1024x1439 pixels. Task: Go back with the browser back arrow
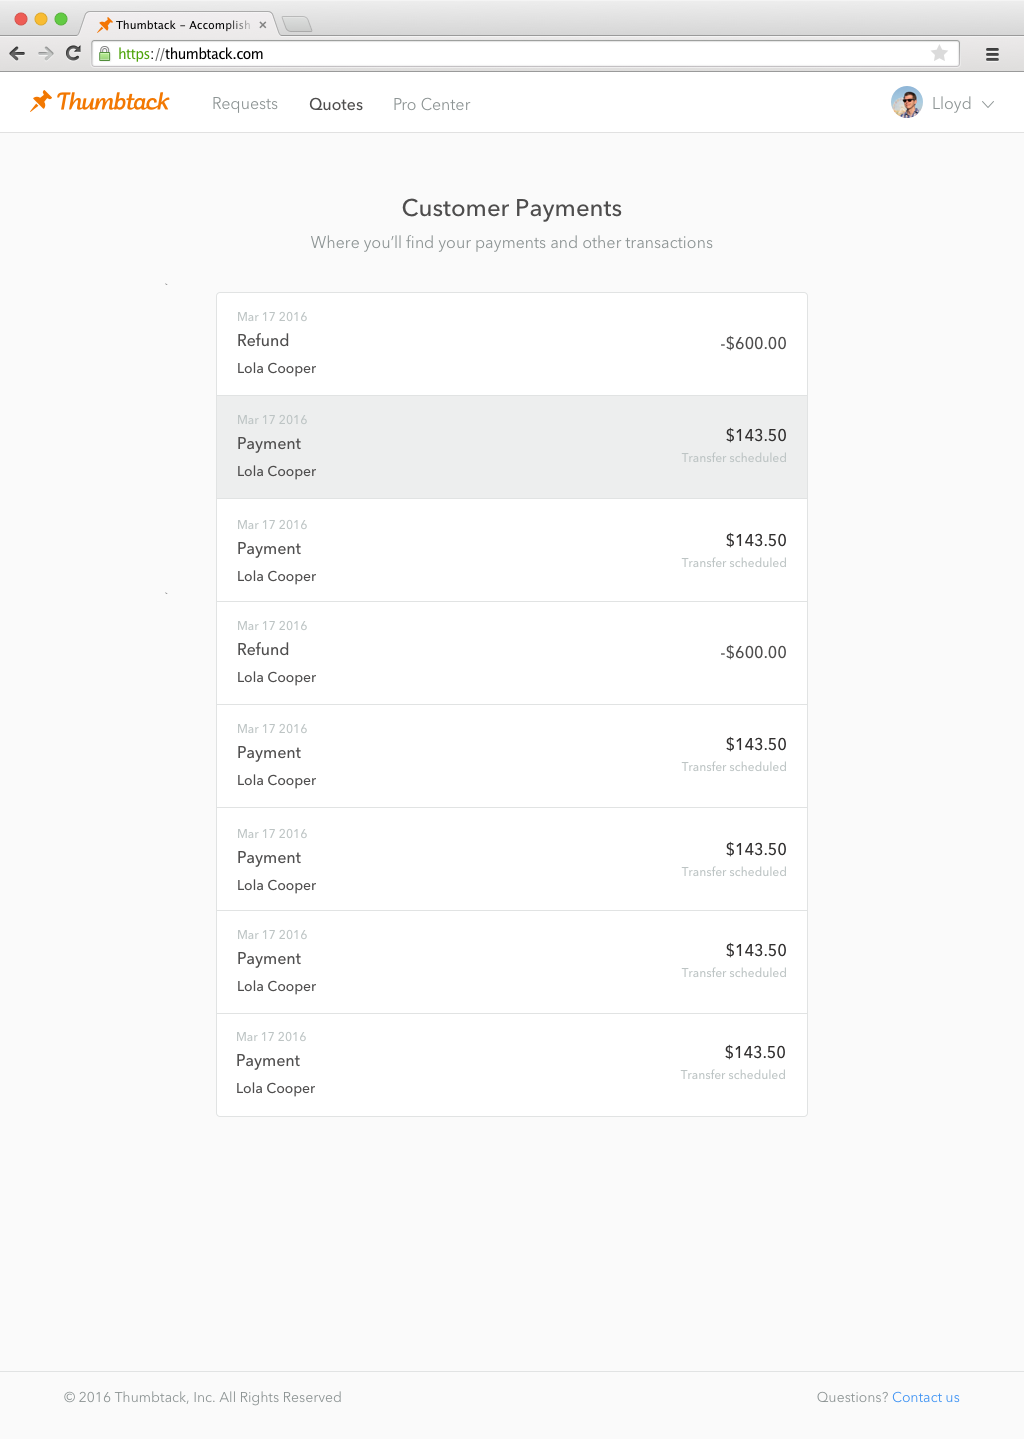click(x=17, y=53)
